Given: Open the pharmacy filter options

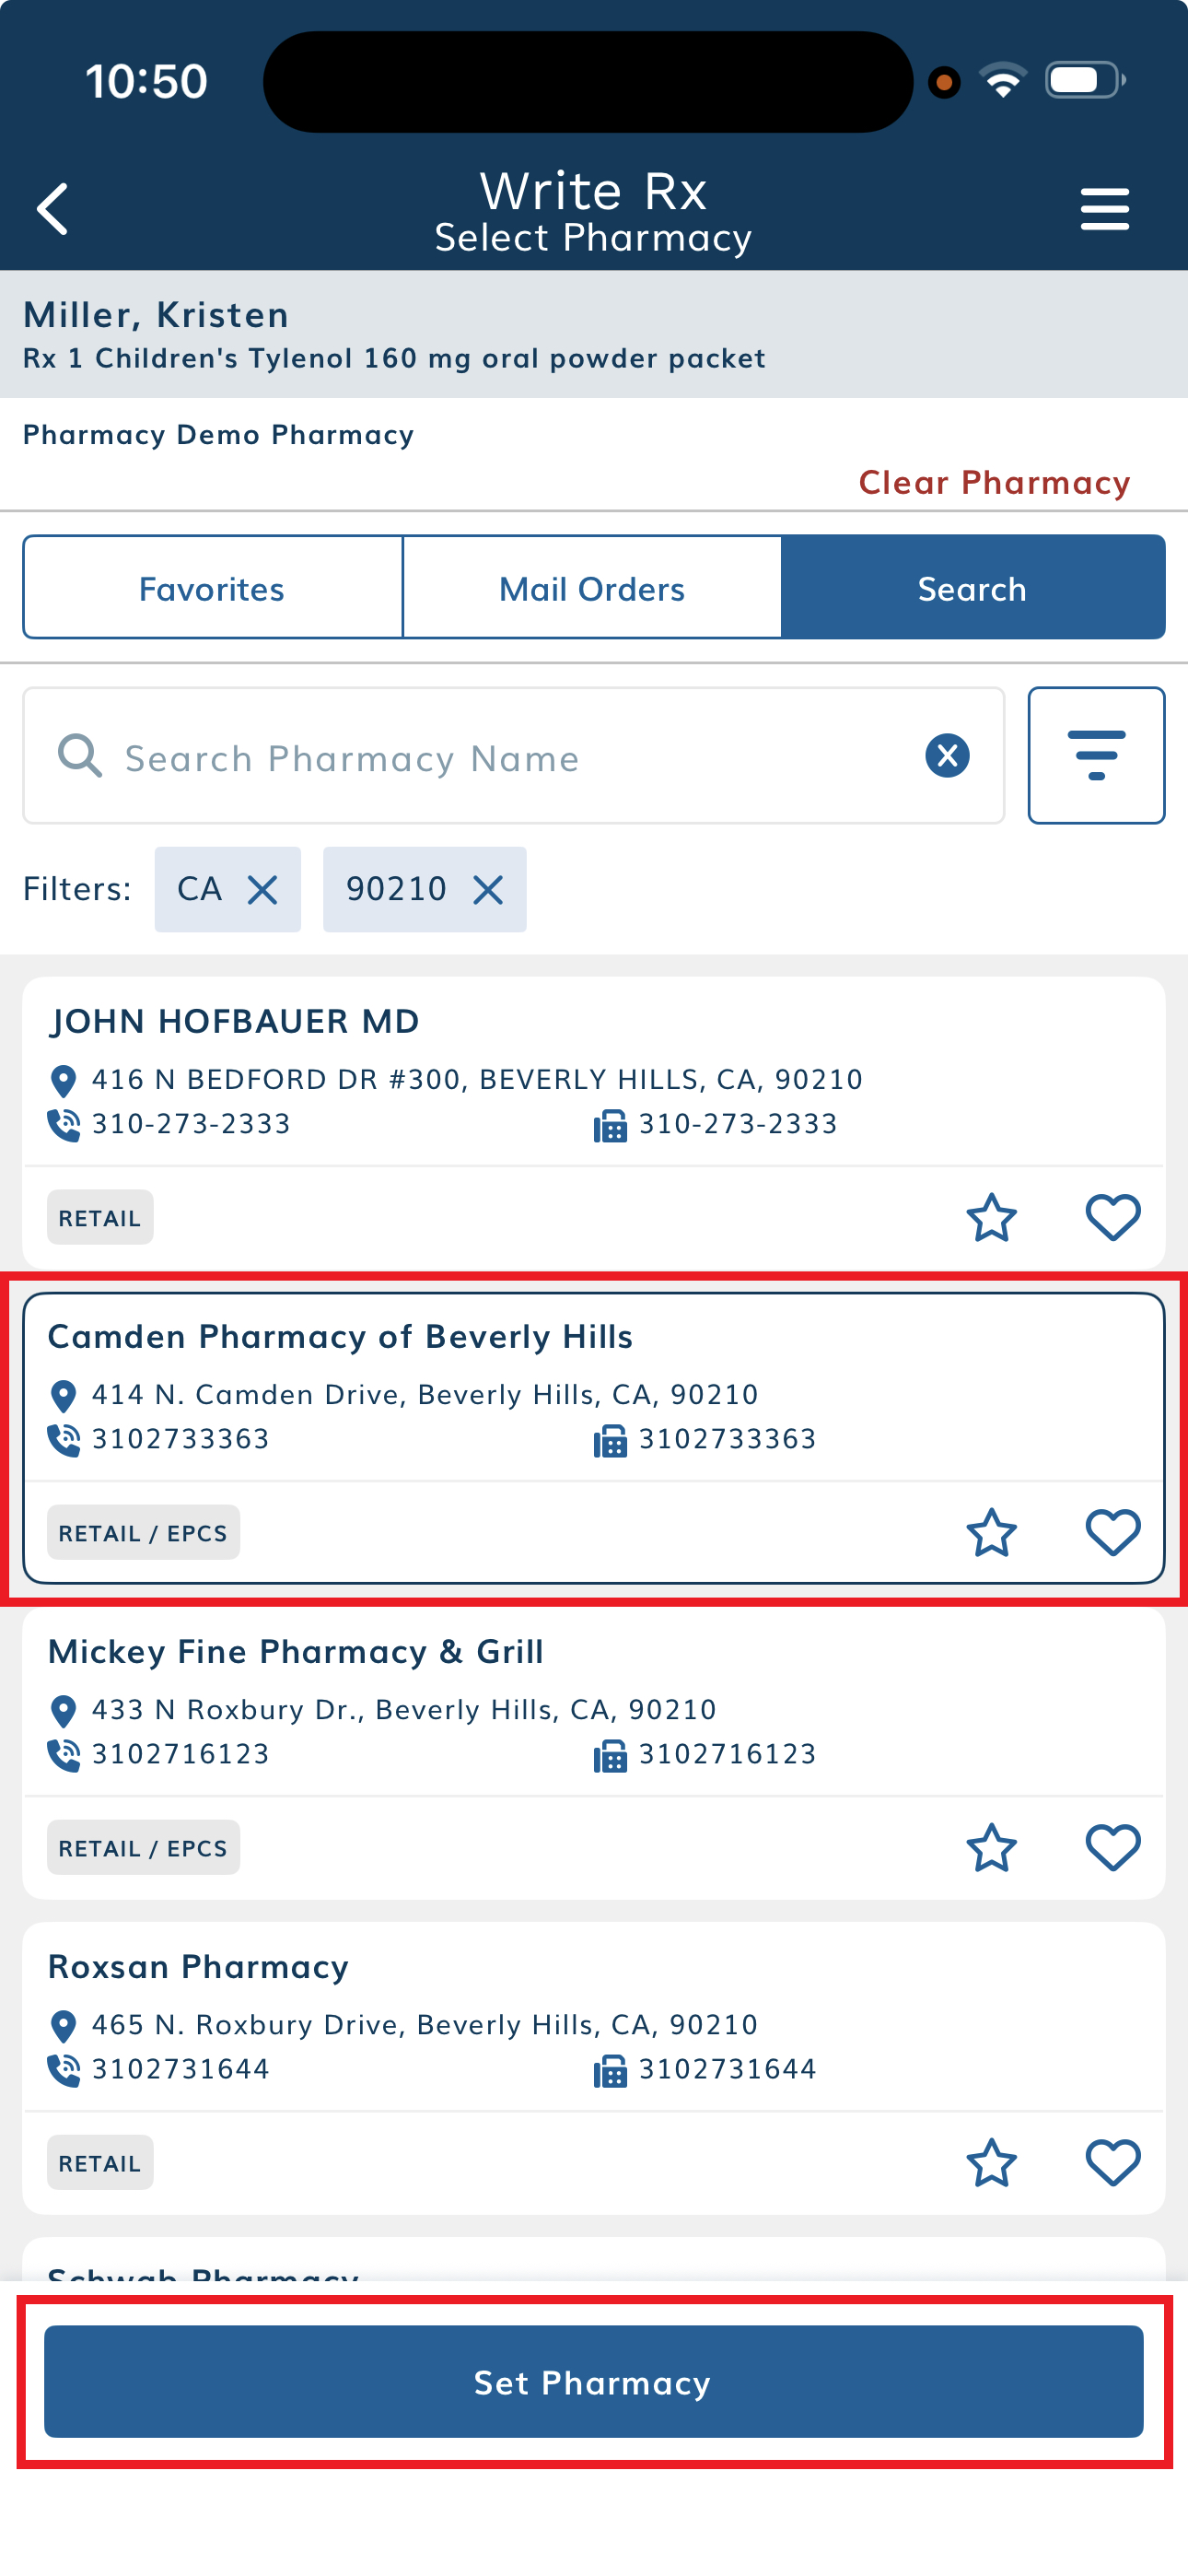Looking at the screenshot, I should (x=1095, y=755).
